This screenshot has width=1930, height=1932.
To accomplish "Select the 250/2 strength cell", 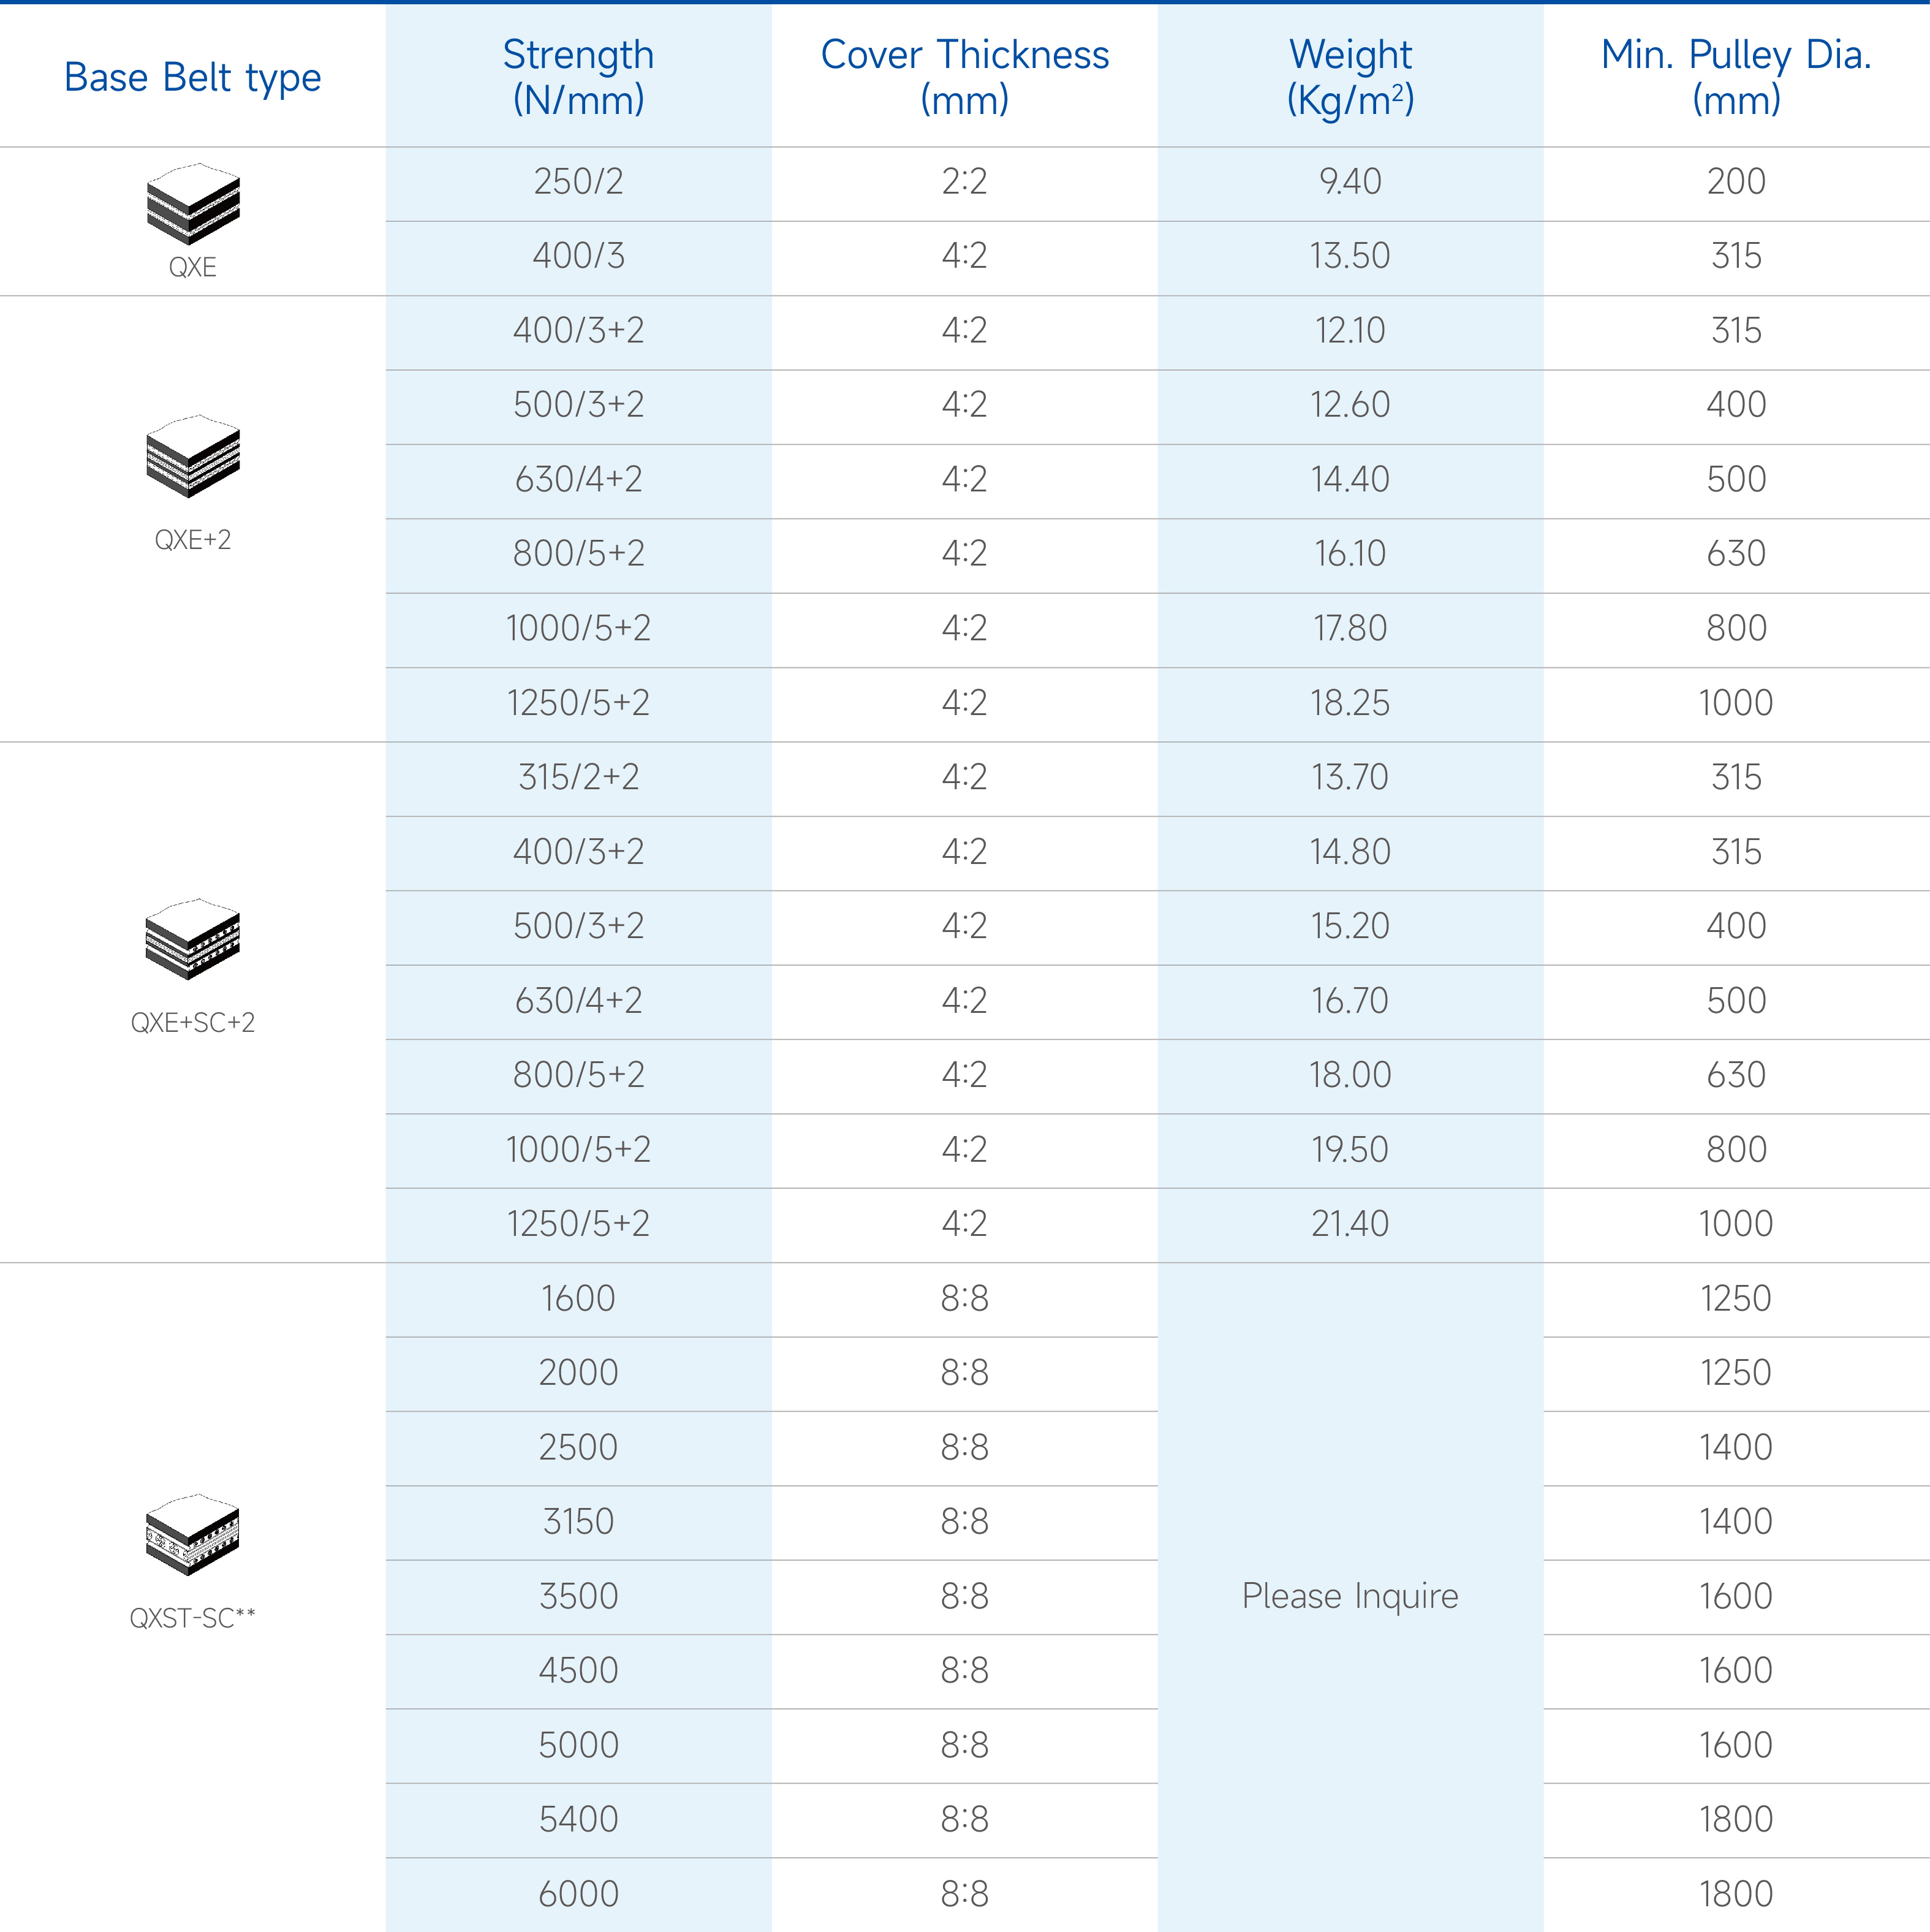I will [578, 182].
